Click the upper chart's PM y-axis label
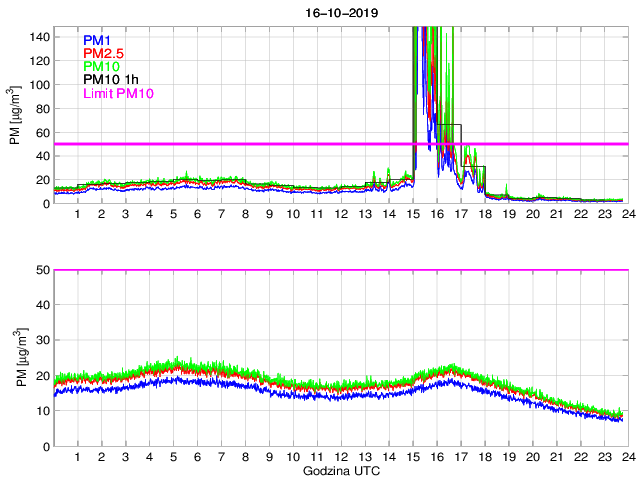The width and height of the screenshot is (640, 480). click(16, 116)
